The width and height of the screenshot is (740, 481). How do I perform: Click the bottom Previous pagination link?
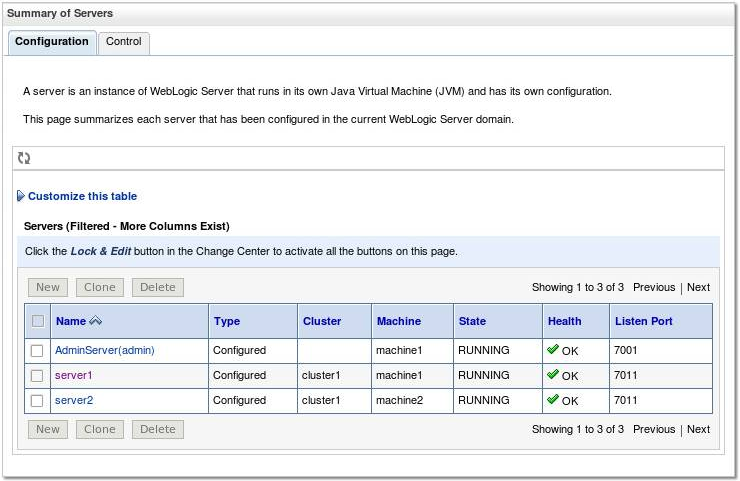coord(654,429)
